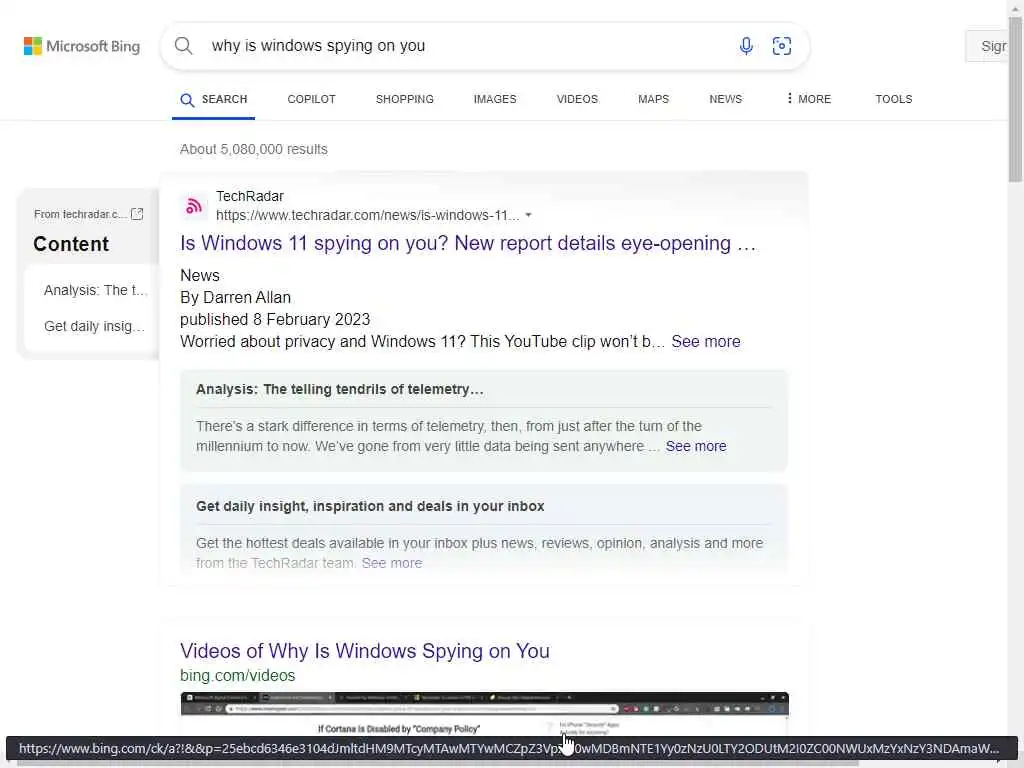Click 'About 5,080,000 results' text

[x=254, y=149]
